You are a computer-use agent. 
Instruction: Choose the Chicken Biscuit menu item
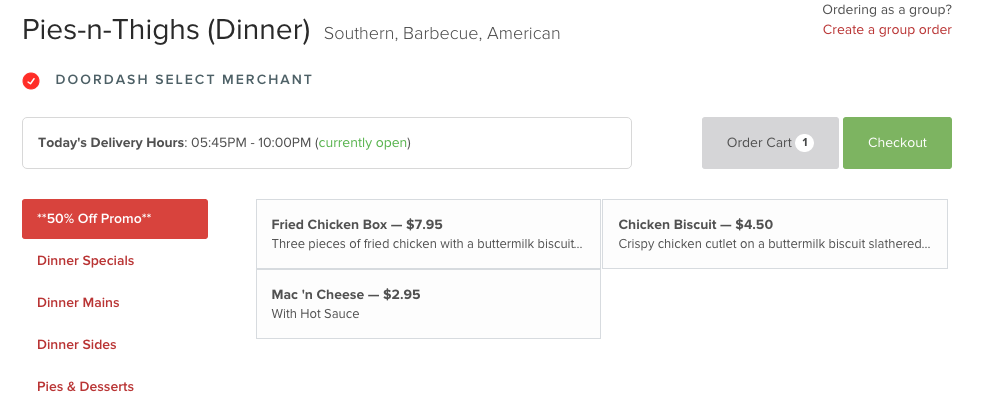tap(774, 234)
